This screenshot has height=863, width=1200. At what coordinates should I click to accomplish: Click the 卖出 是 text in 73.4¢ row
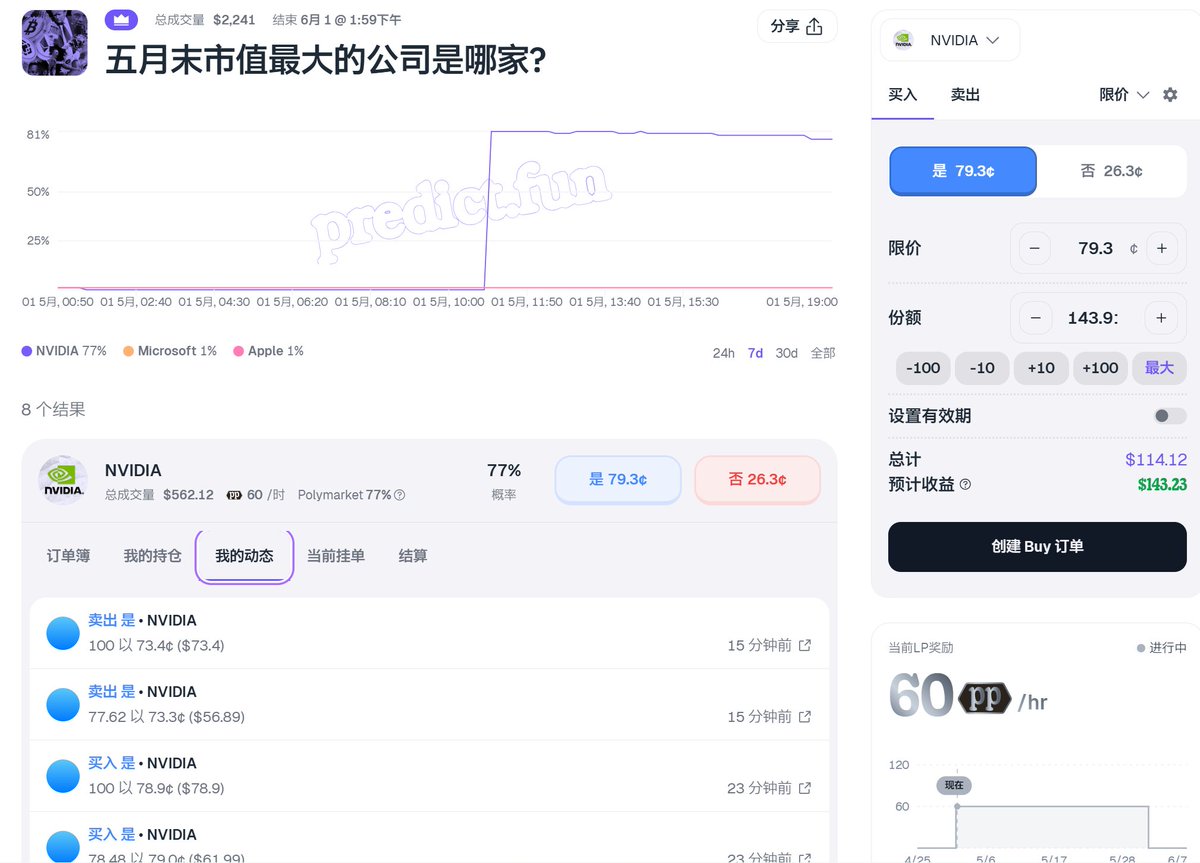click(x=111, y=621)
